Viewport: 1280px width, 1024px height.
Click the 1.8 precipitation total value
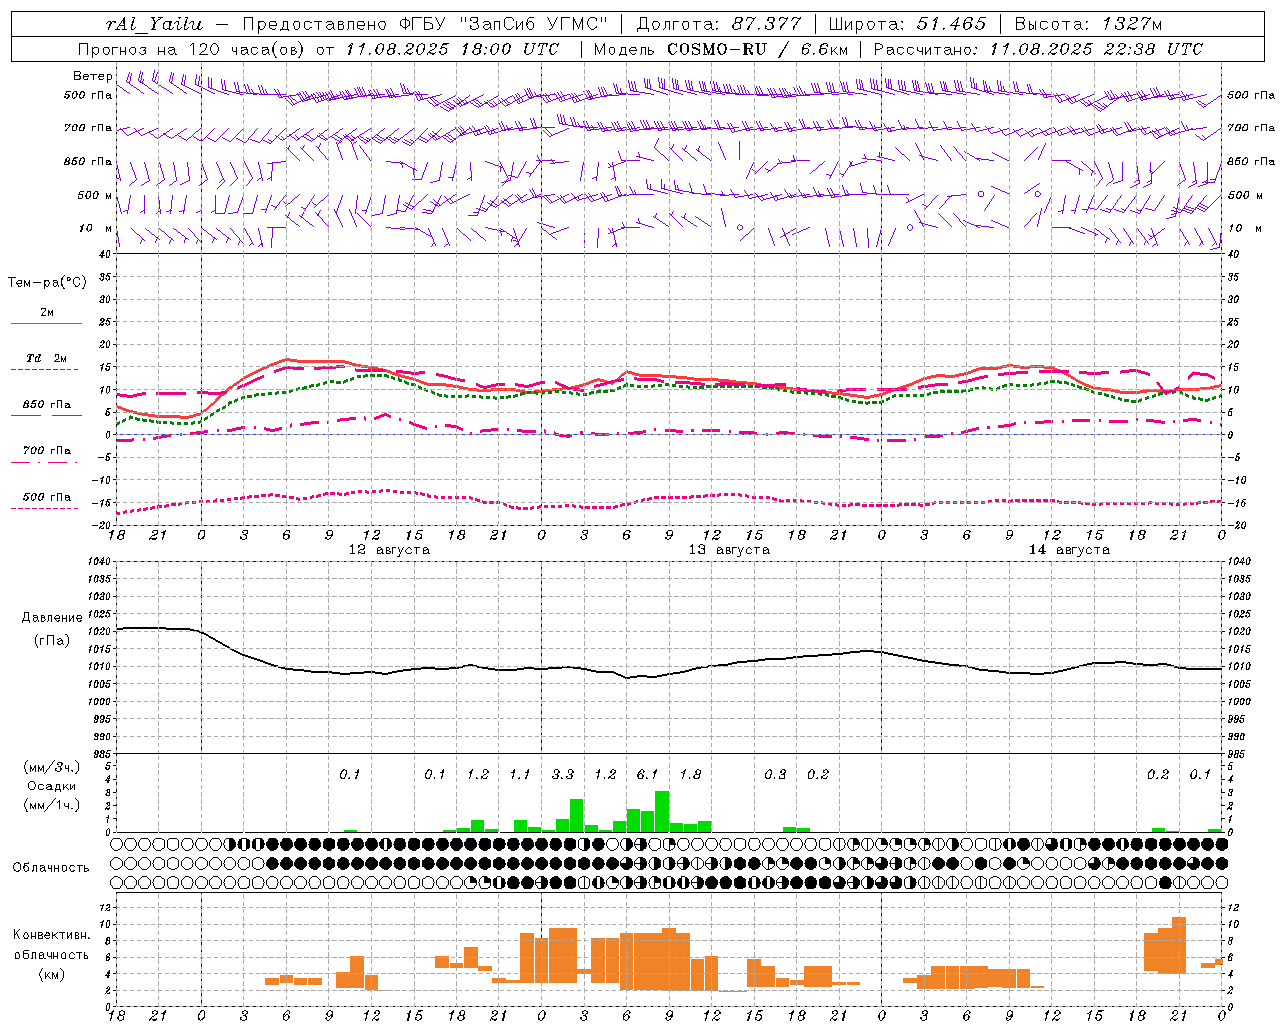click(x=690, y=774)
